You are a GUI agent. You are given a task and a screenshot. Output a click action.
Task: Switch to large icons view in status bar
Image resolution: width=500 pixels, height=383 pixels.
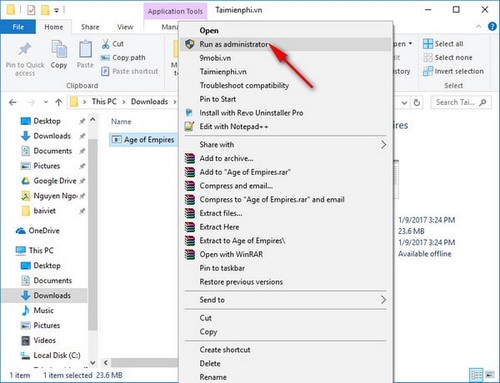pos(490,375)
